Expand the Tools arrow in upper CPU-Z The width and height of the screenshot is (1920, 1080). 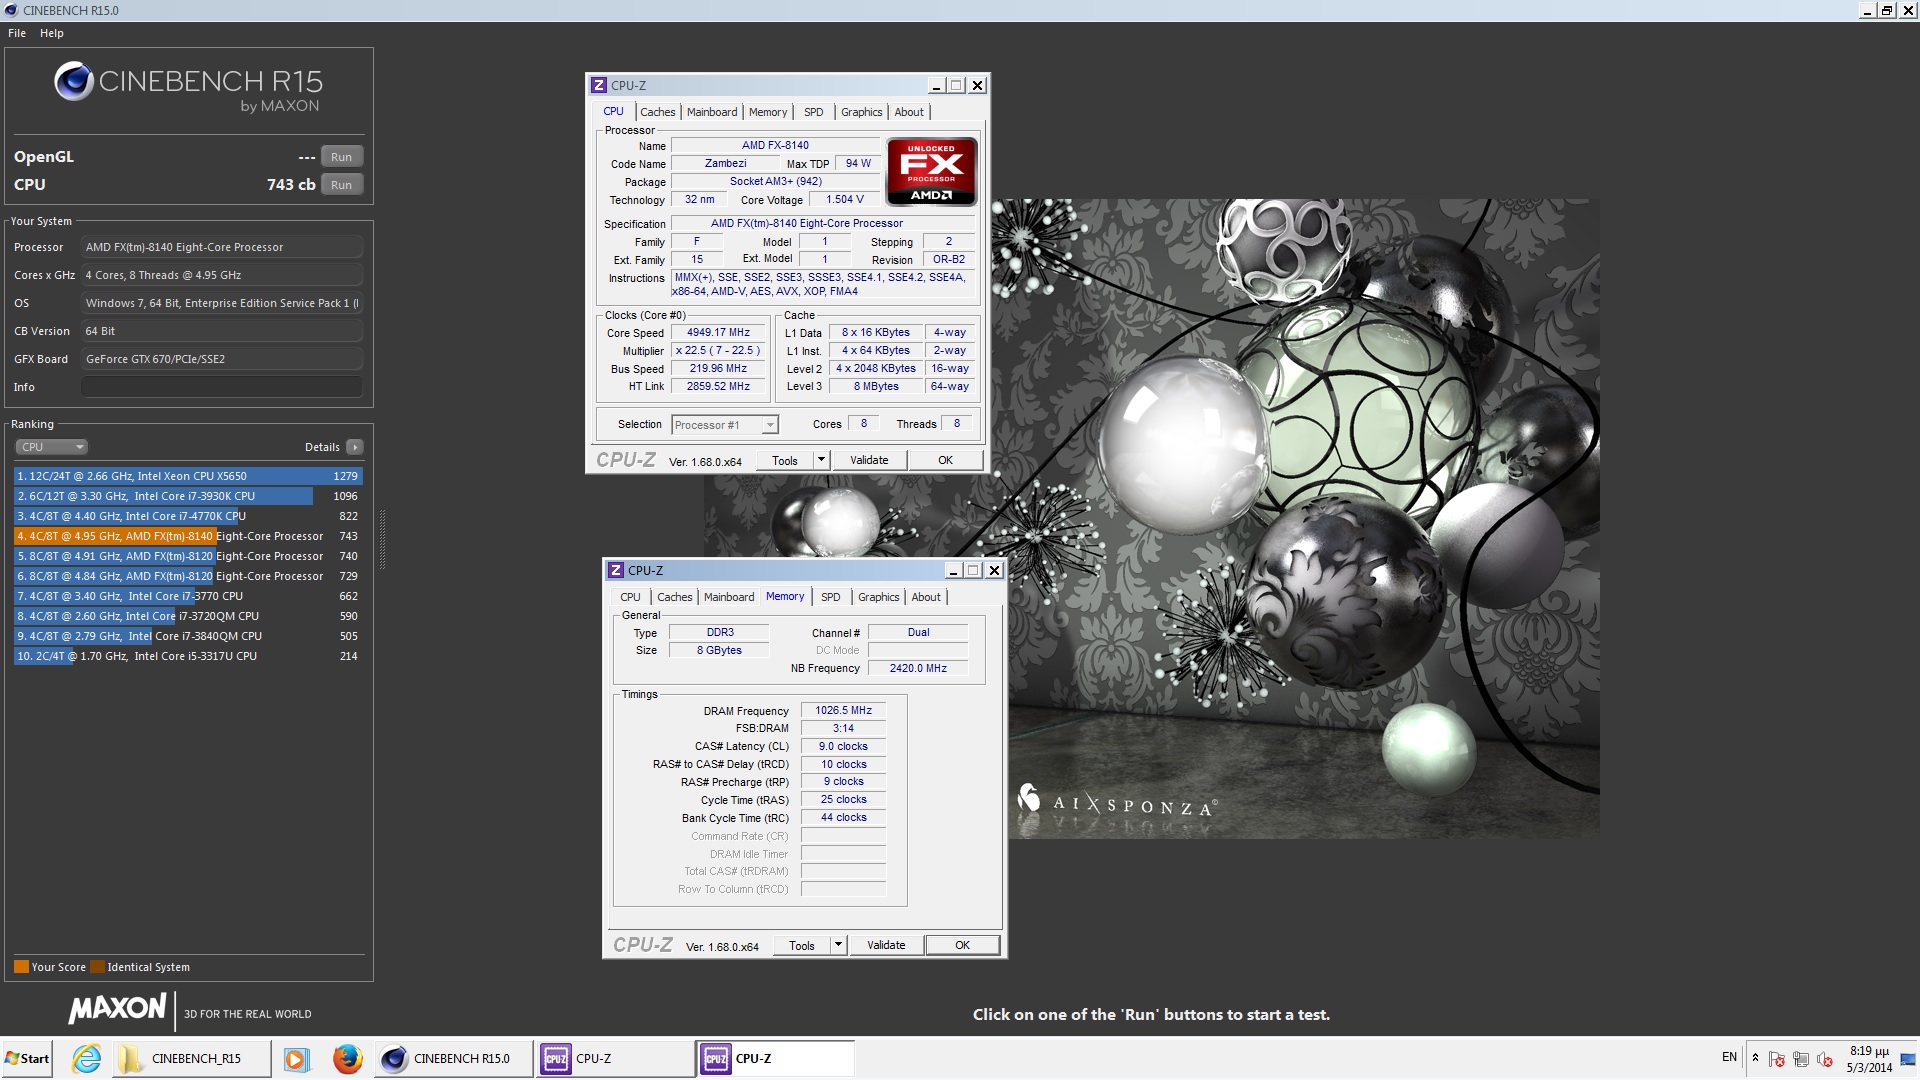(821, 460)
